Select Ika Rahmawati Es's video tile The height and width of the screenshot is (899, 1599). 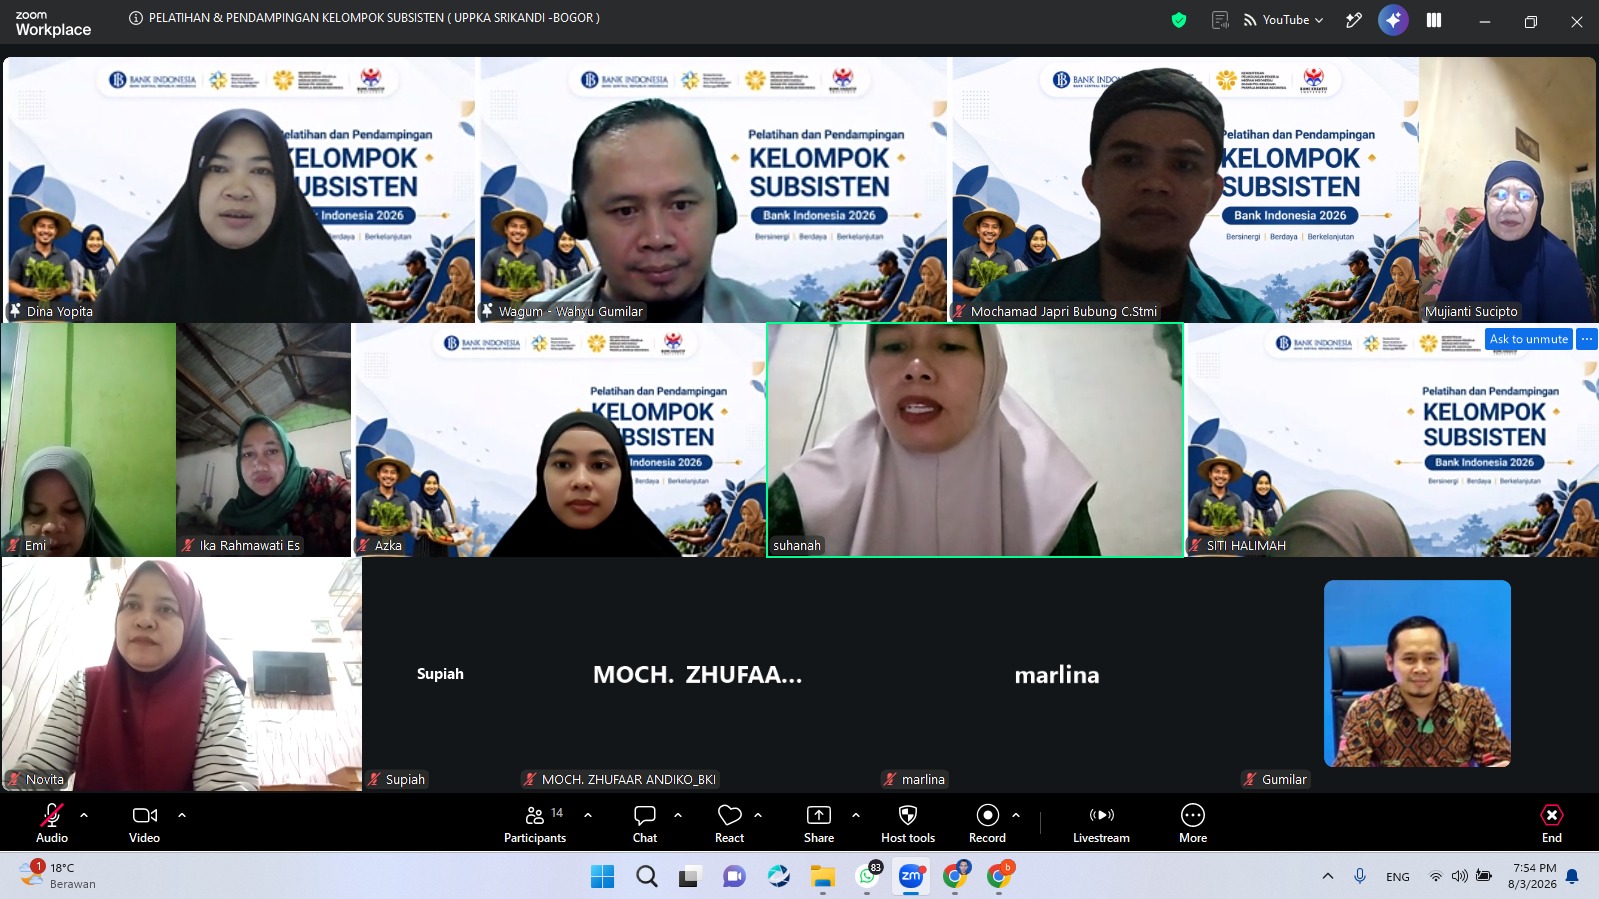click(x=264, y=440)
